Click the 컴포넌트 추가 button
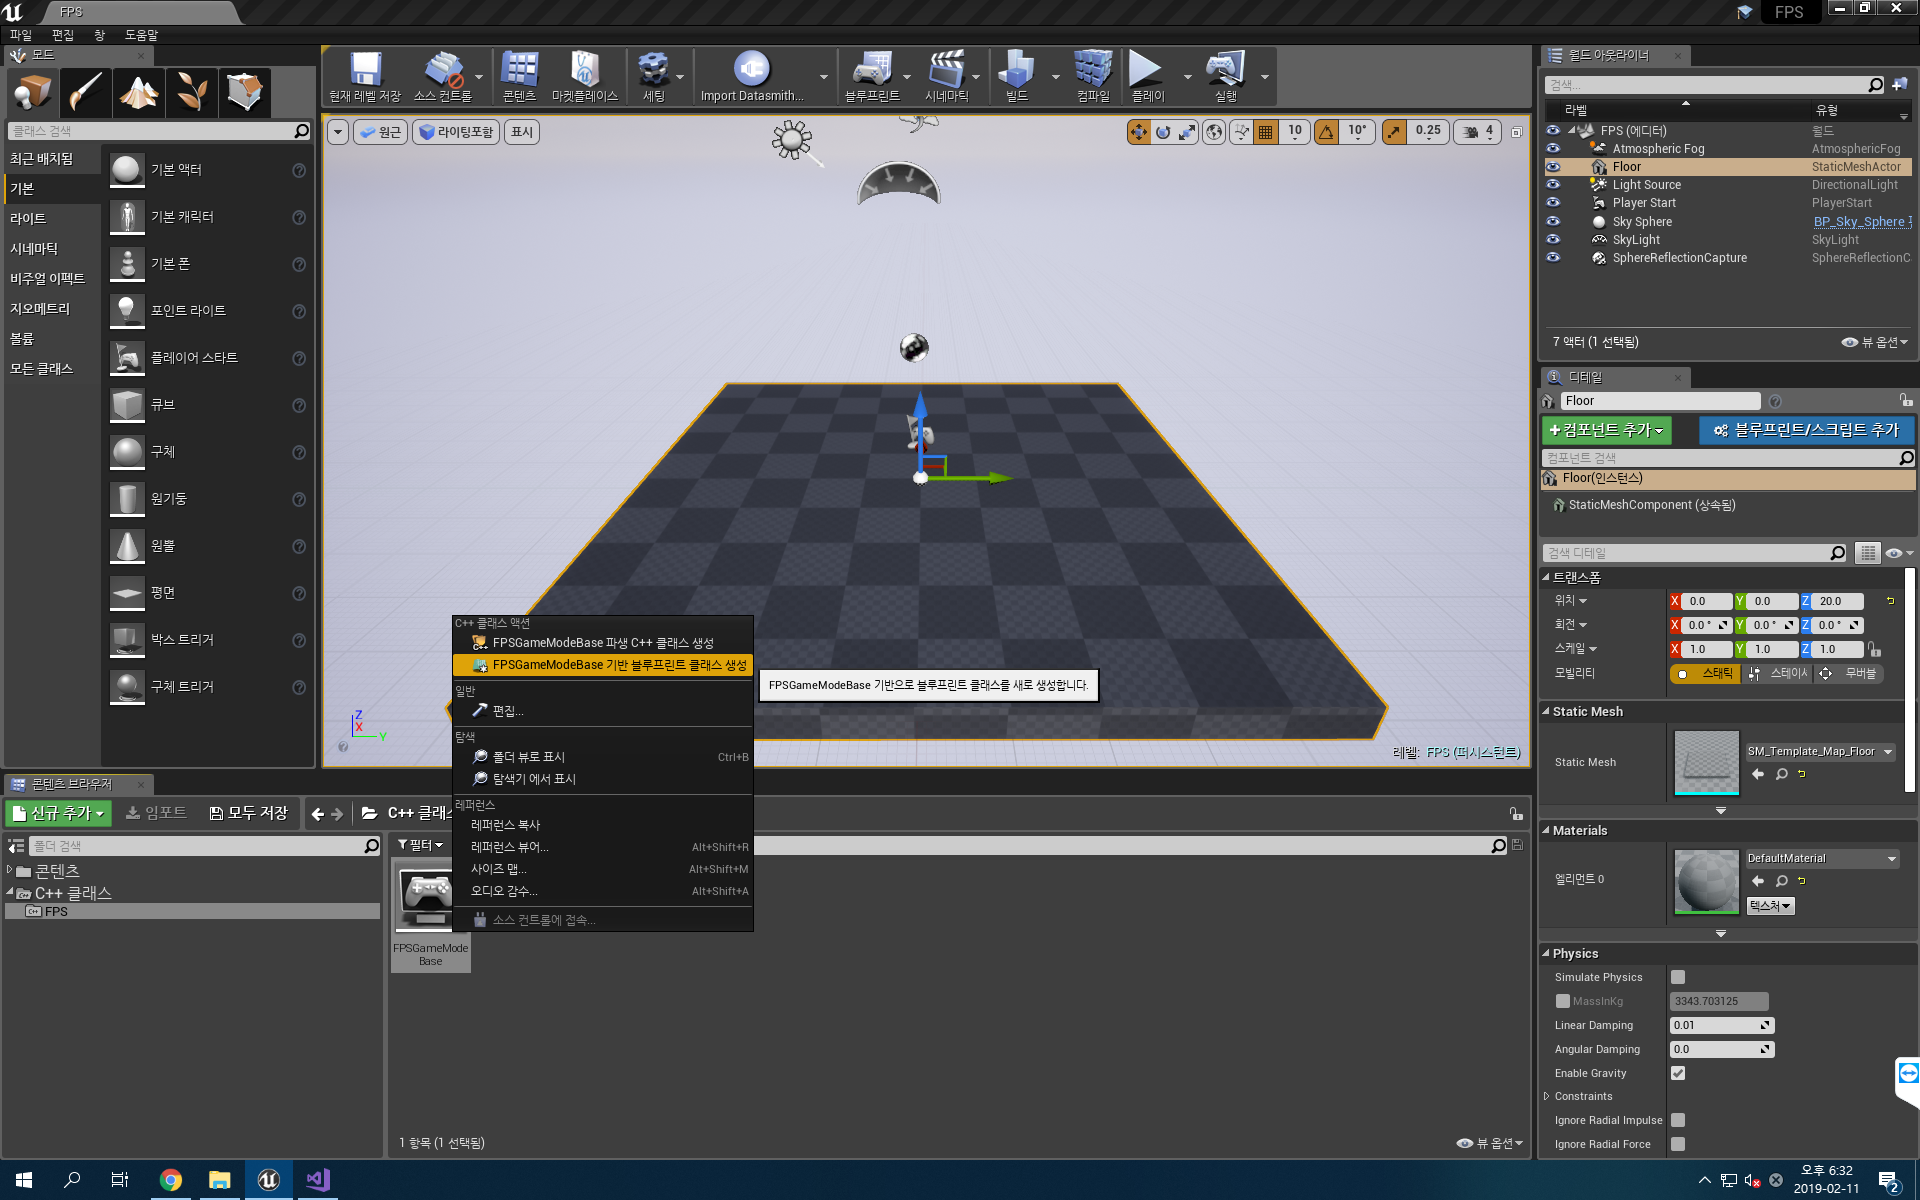 pyautogui.click(x=1608, y=430)
